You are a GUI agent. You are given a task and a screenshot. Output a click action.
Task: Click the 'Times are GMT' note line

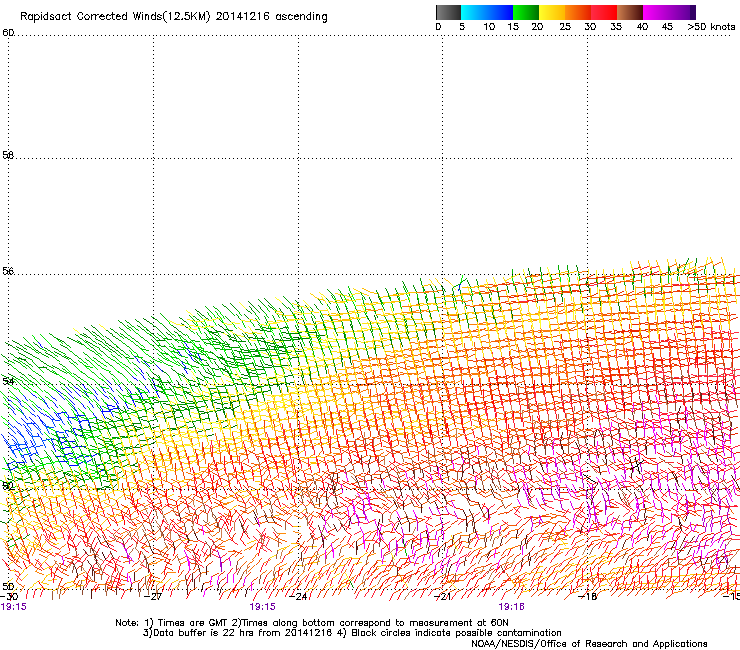click(x=312, y=623)
